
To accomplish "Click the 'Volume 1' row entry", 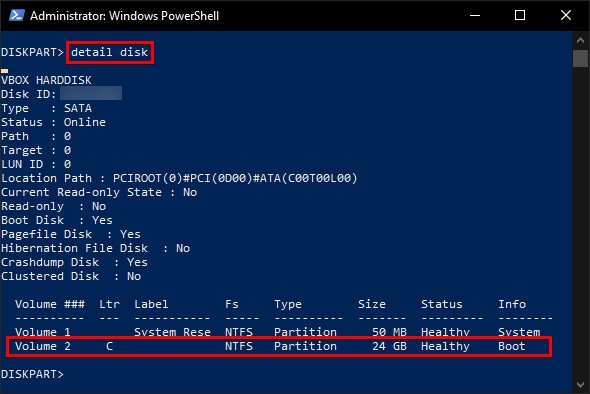I will [x=43, y=332].
